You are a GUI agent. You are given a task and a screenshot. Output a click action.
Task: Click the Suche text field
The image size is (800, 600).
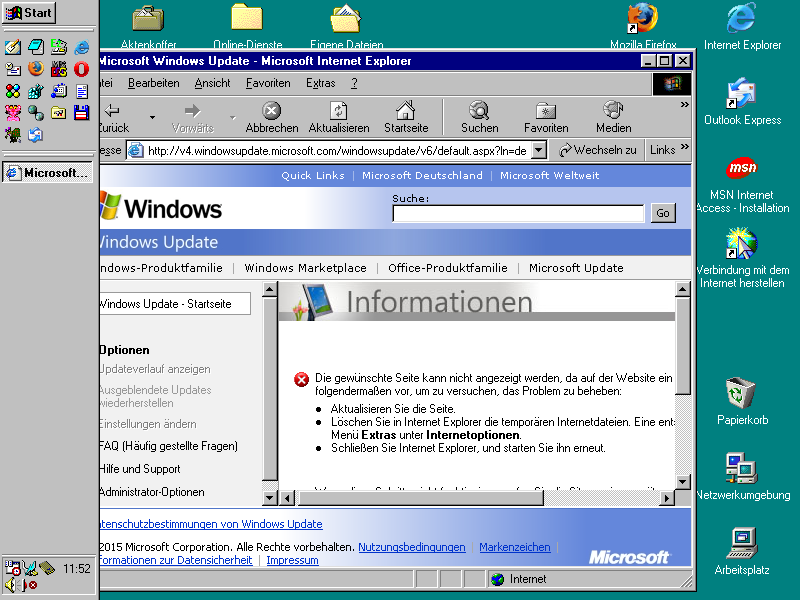pos(518,213)
